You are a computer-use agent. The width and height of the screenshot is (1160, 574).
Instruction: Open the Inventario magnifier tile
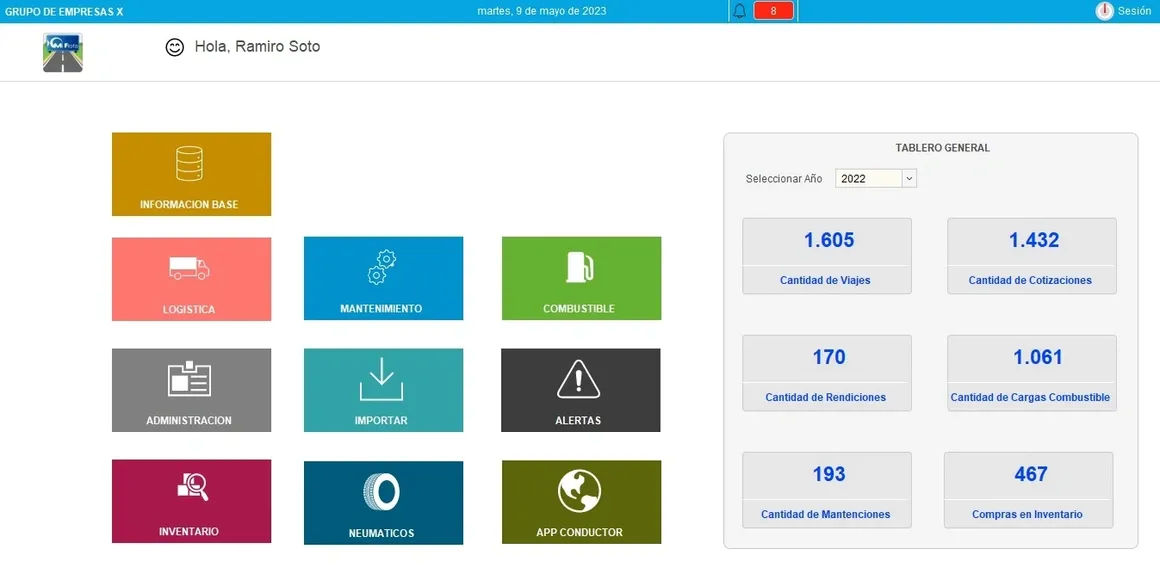click(192, 502)
